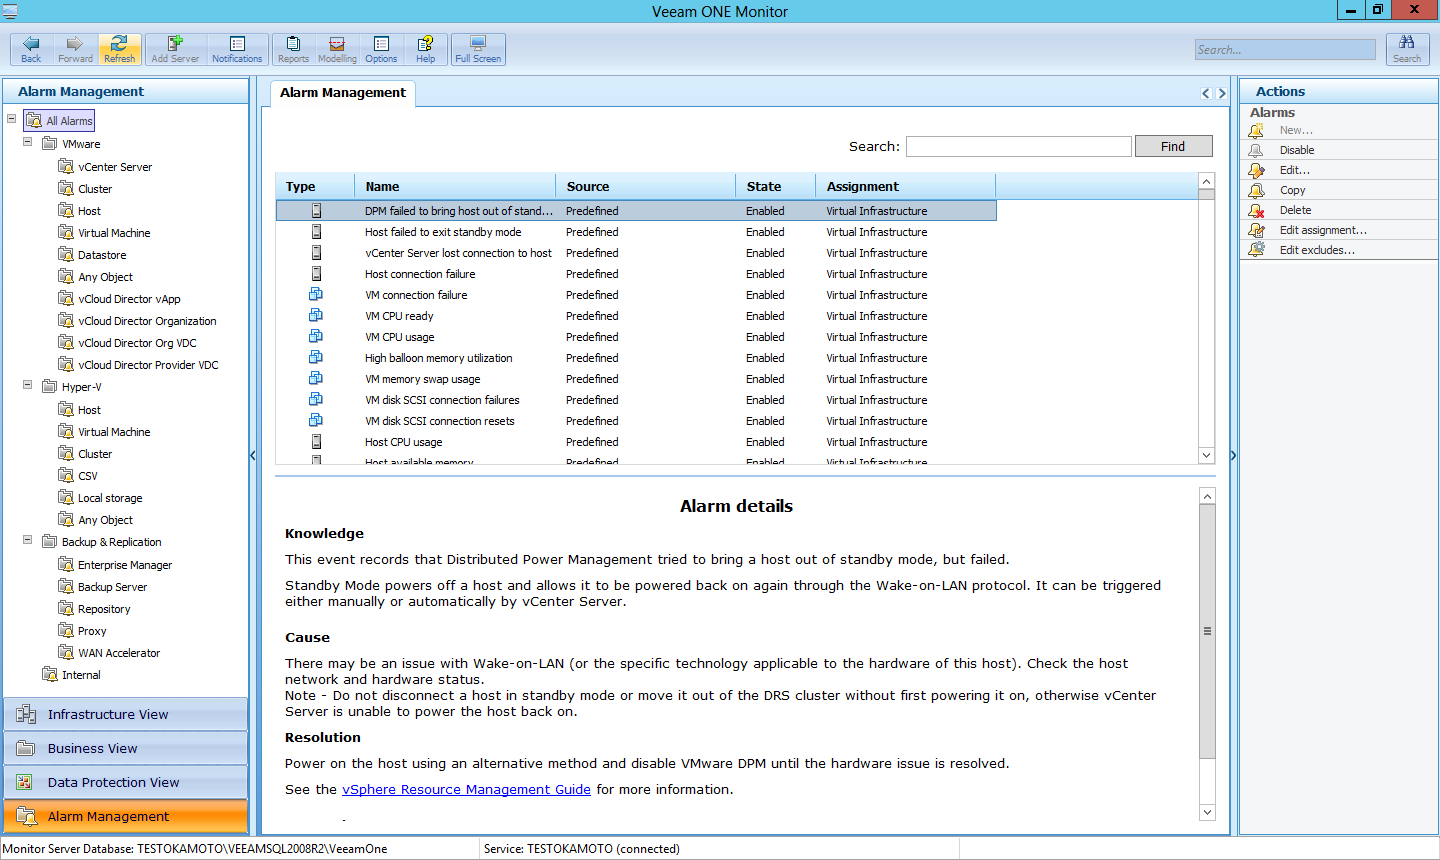The width and height of the screenshot is (1440, 860).
Task: Click the Modelling toolbar icon
Action: [x=337, y=49]
